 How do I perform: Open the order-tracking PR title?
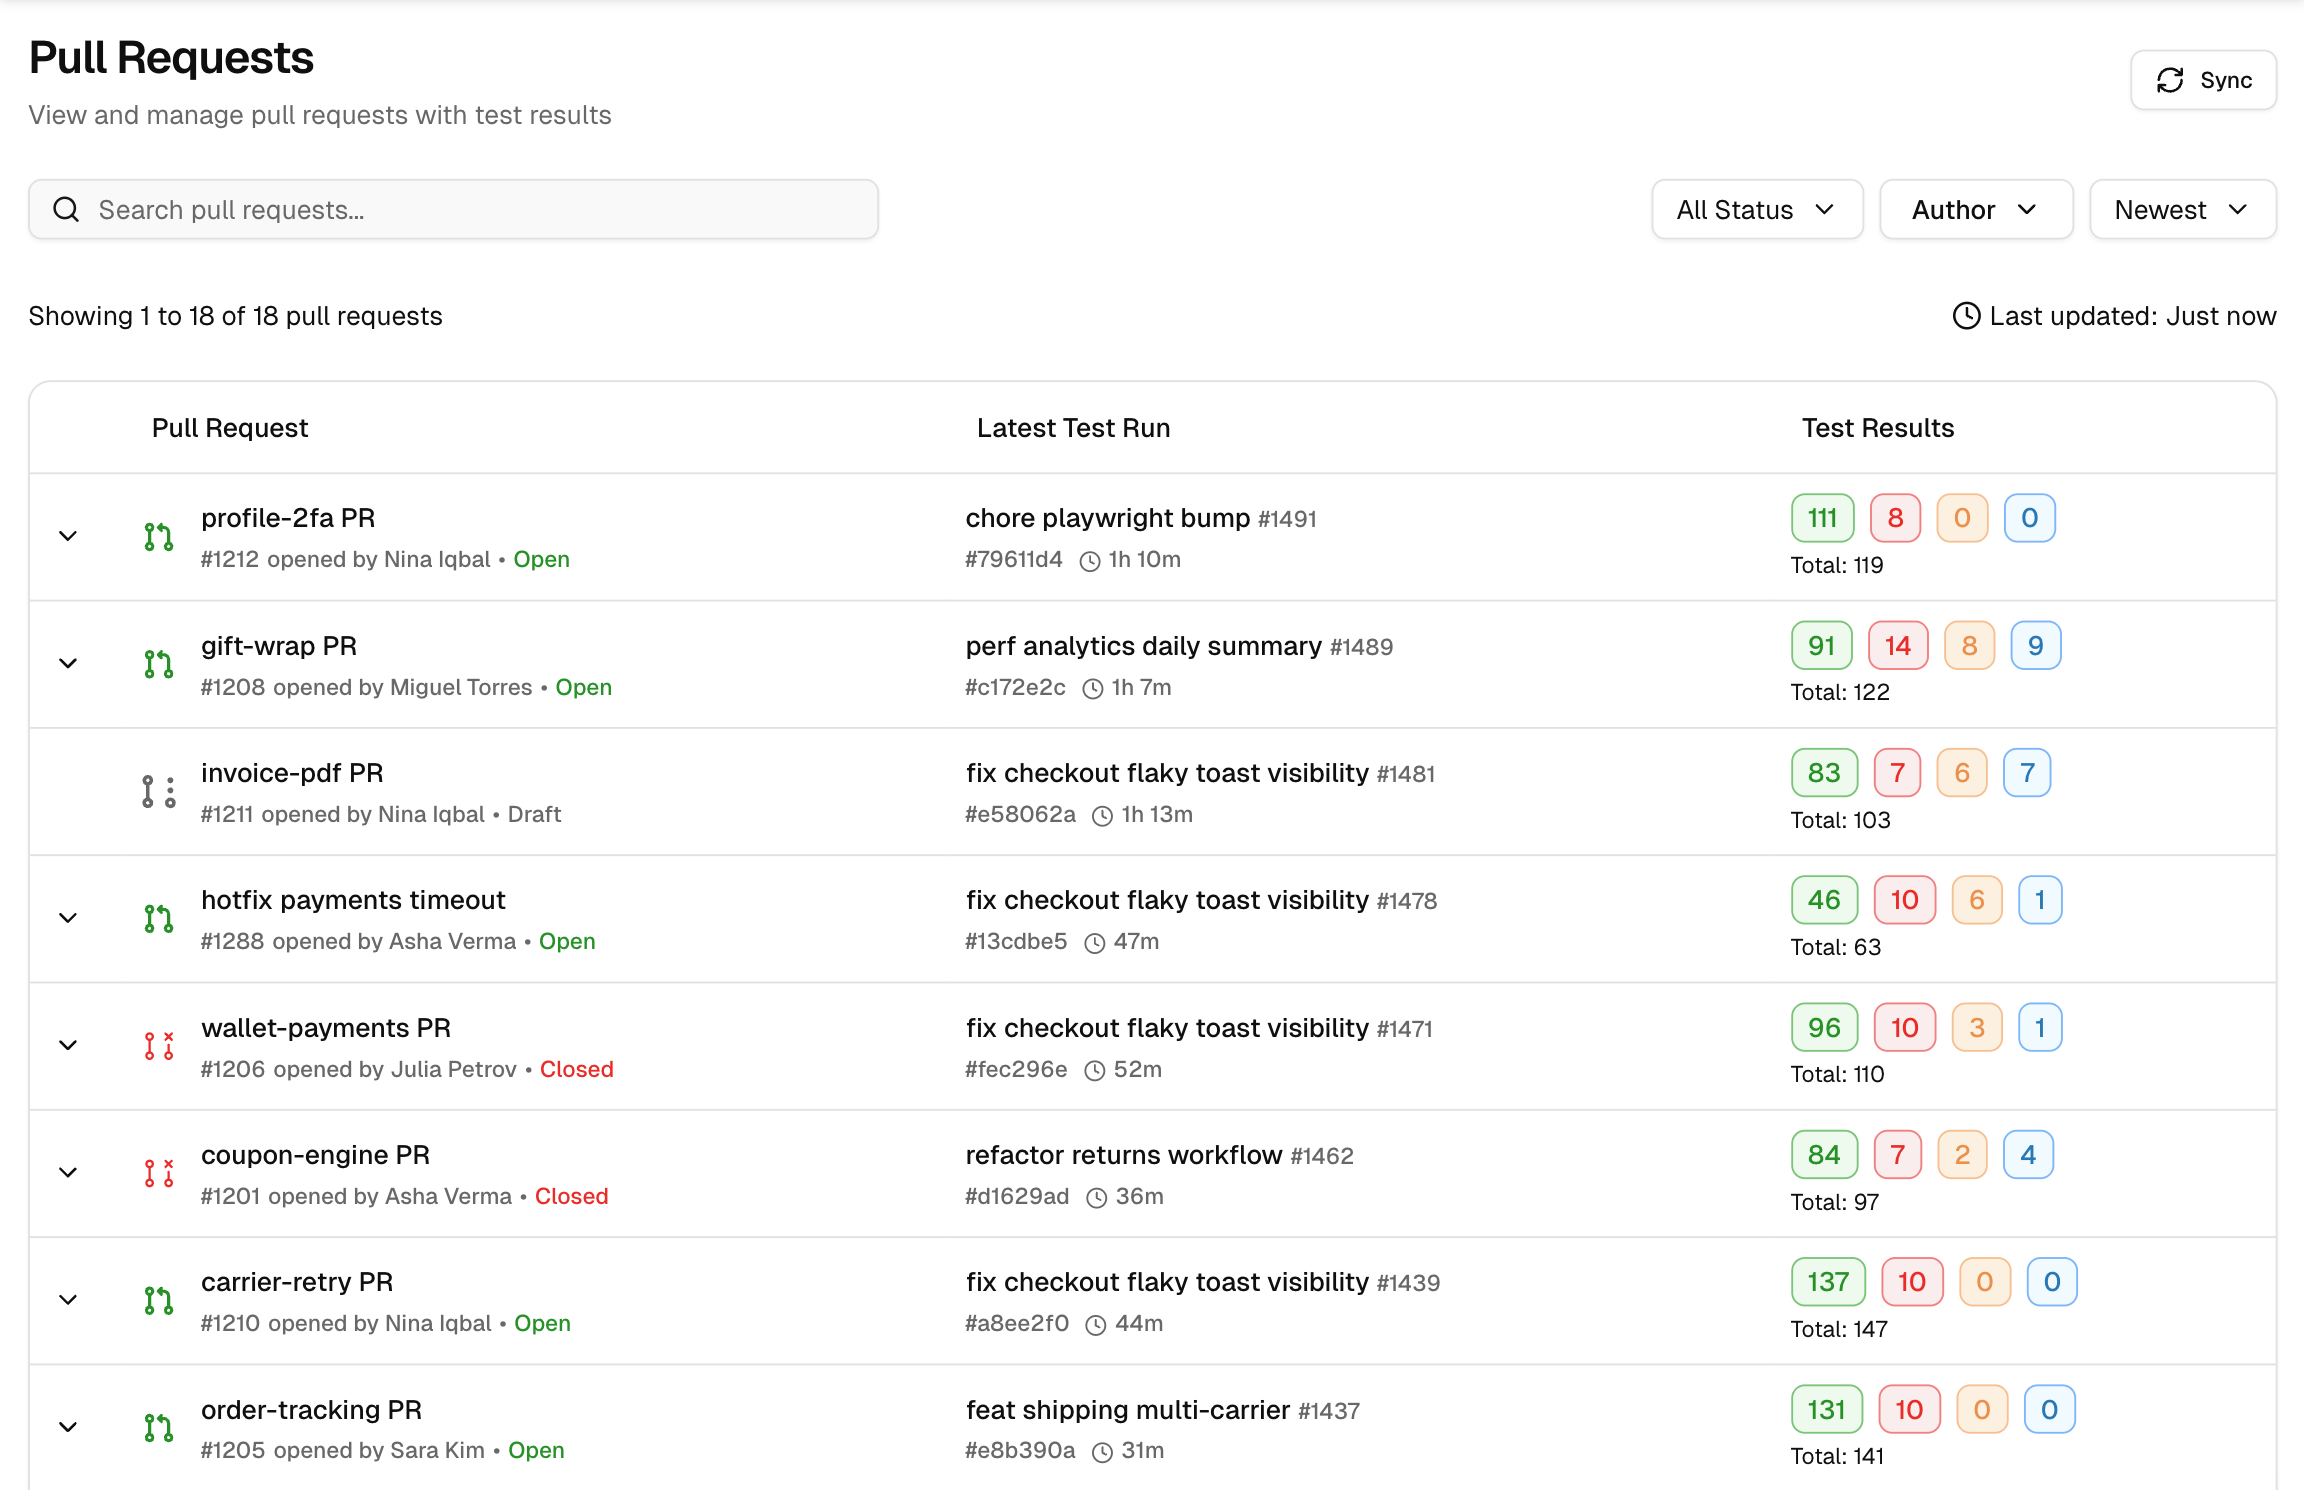tap(311, 1410)
